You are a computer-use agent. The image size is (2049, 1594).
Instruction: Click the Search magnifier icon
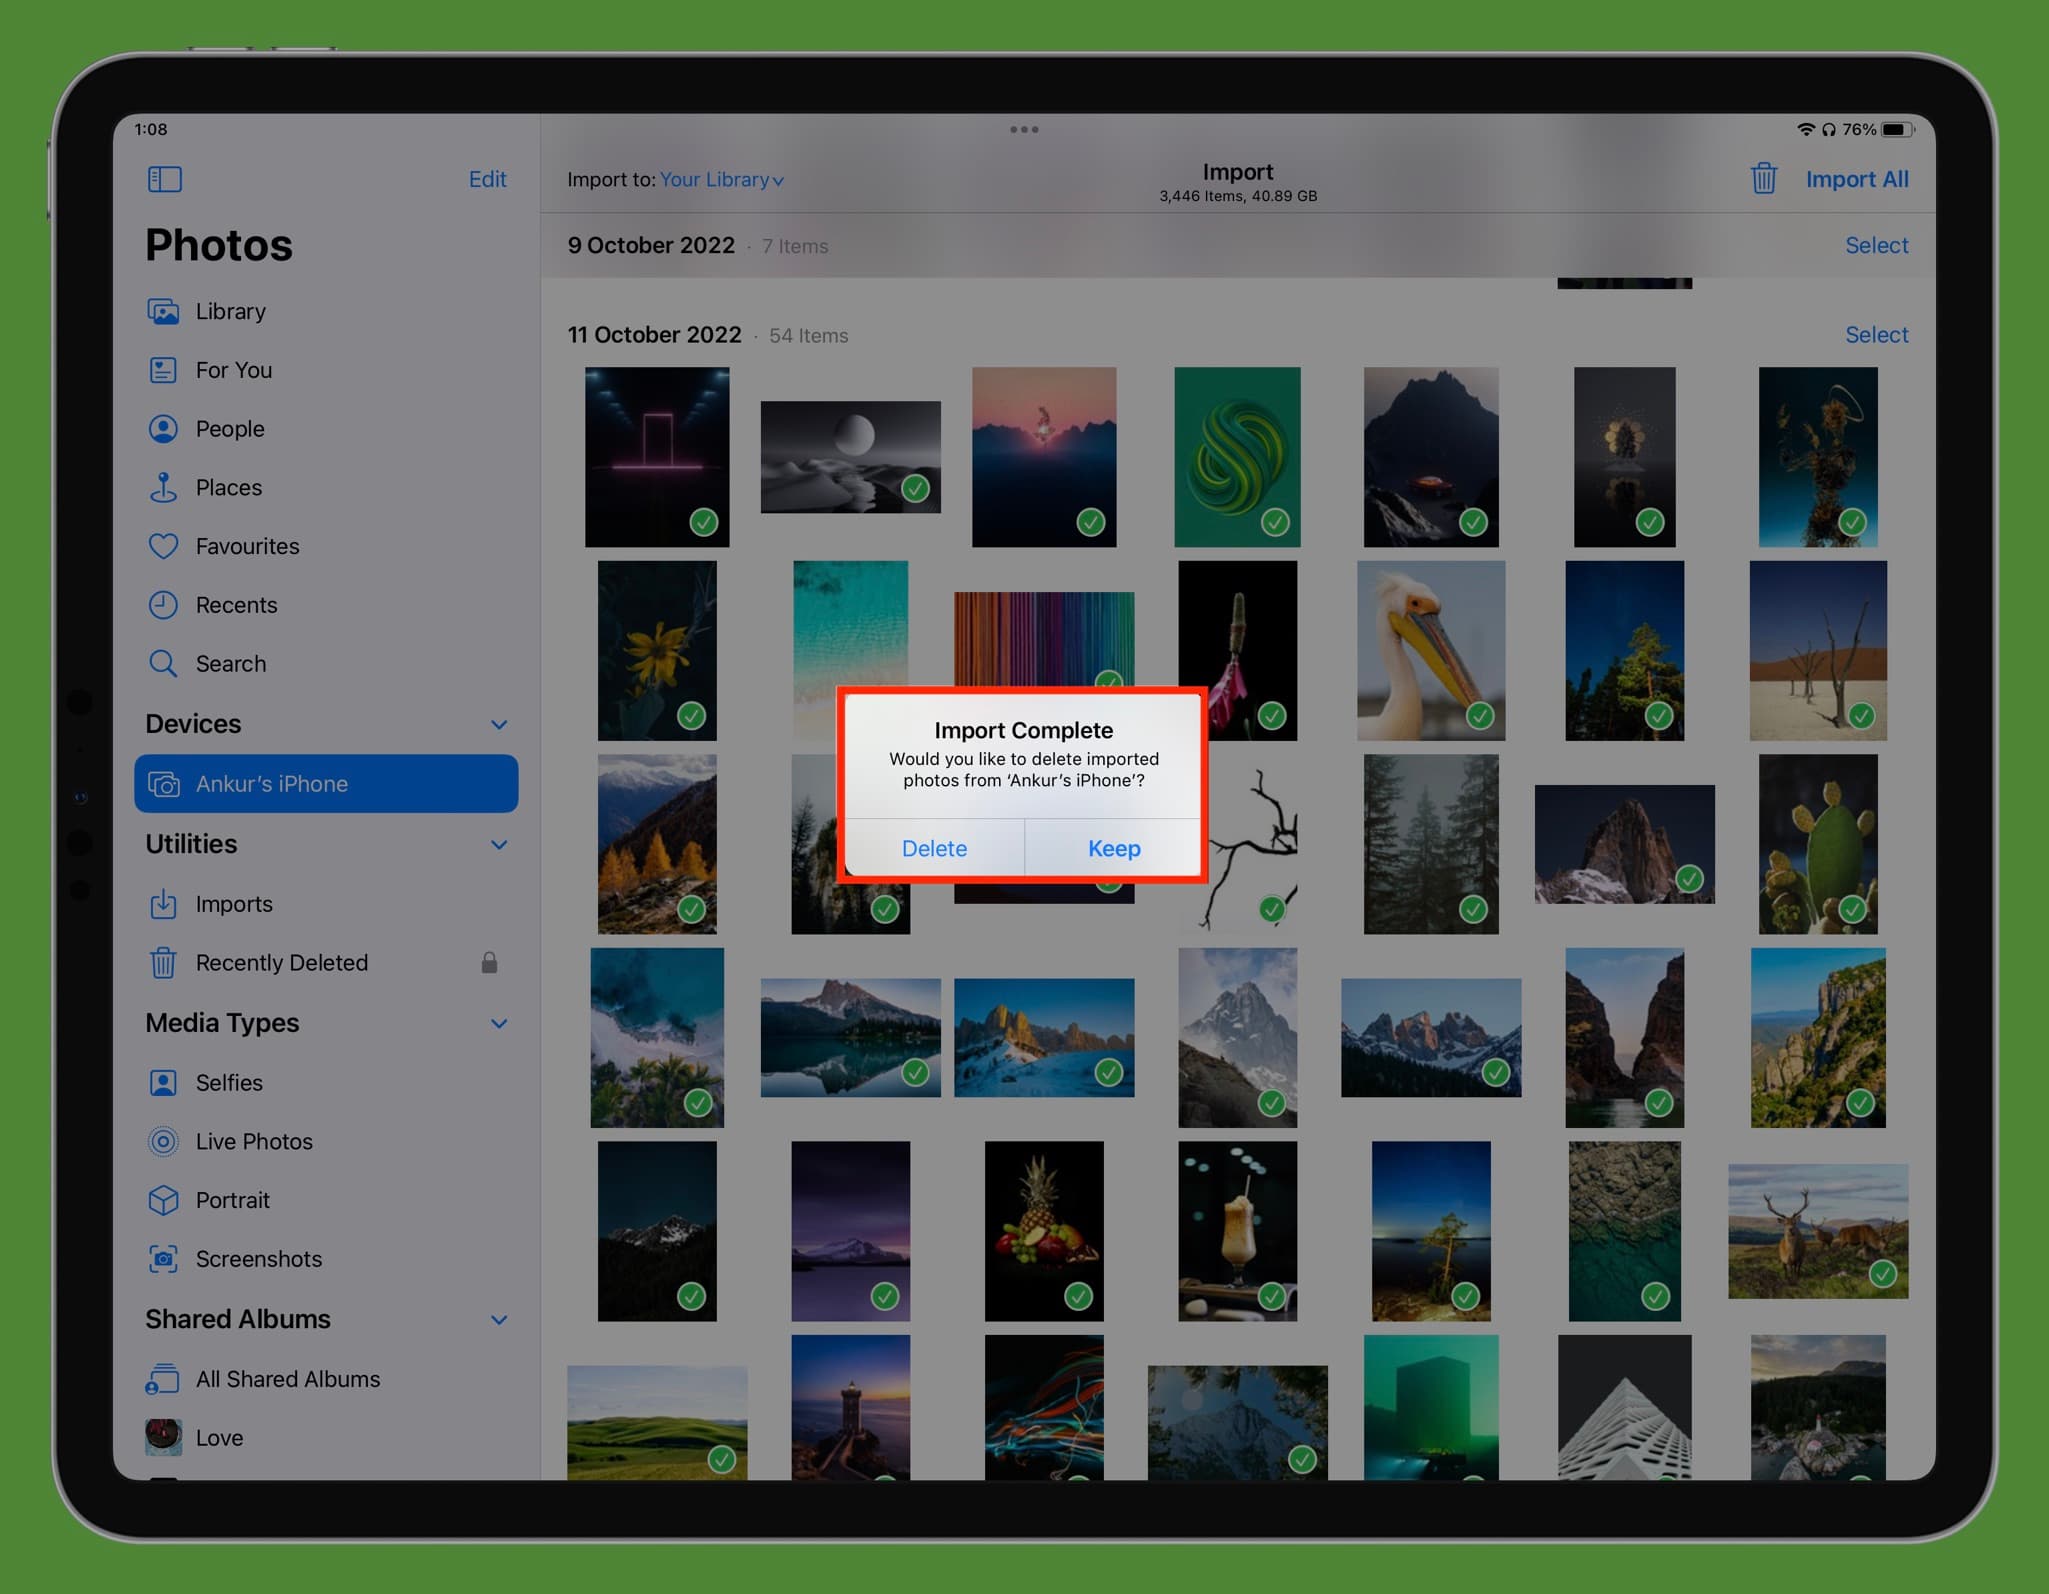(163, 664)
